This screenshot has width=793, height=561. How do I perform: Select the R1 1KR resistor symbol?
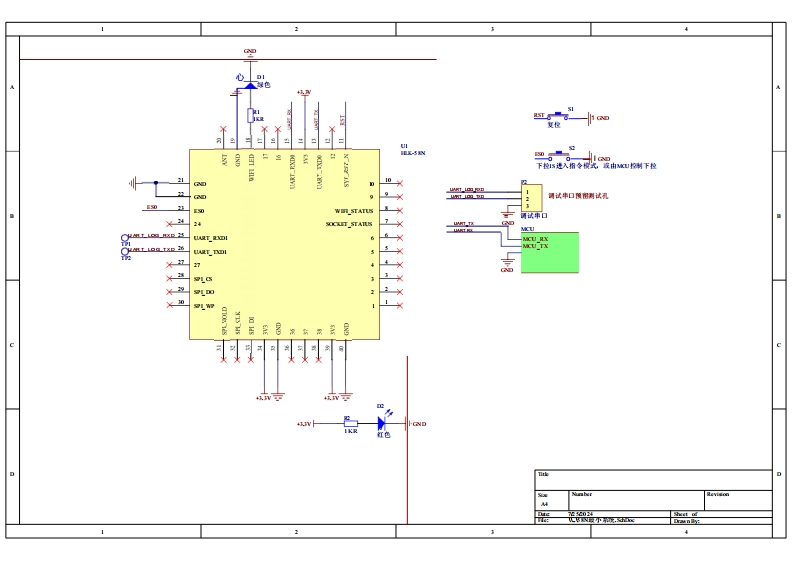pyautogui.click(x=250, y=115)
